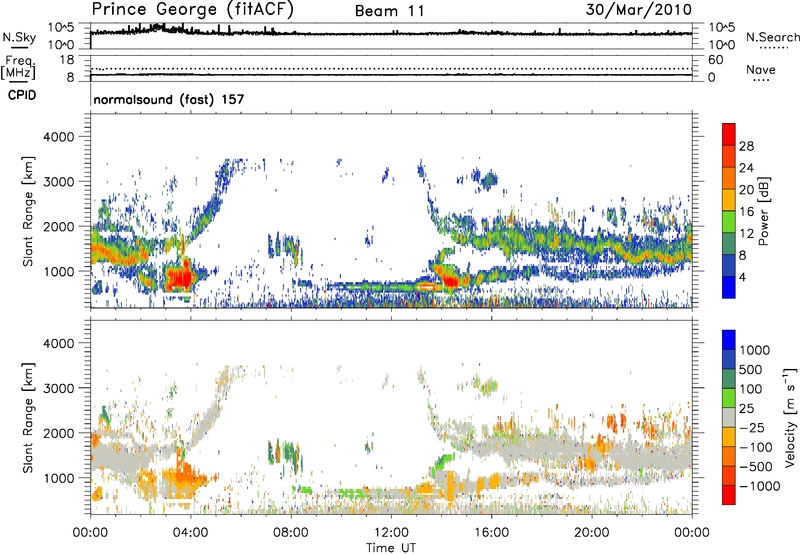Viewport: 800px width, 554px height.
Task: Click the "normalsound (fast) 157" CPID text
Action: (169, 99)
